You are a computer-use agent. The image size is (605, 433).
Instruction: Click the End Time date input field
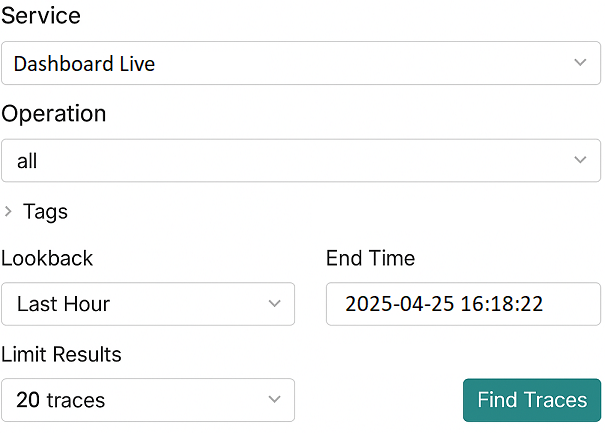click(463, 304)
